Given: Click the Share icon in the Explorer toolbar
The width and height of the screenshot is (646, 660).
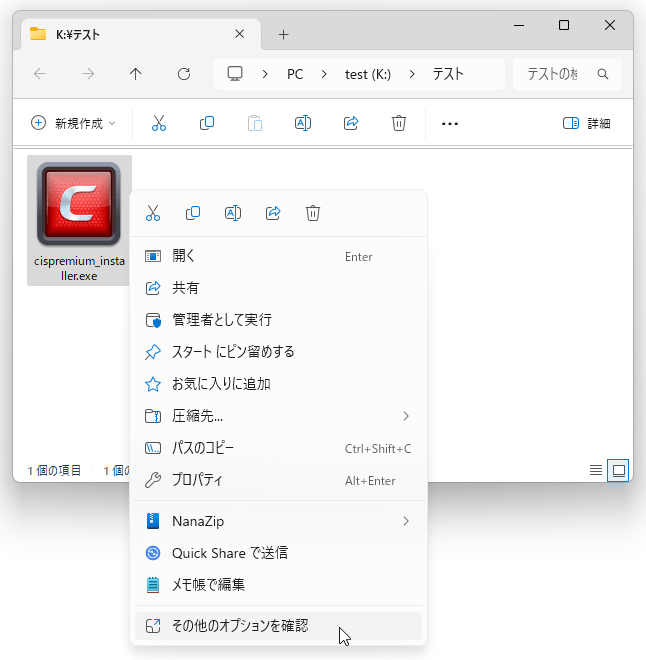Looking at the screenshot, I should 351,123.
